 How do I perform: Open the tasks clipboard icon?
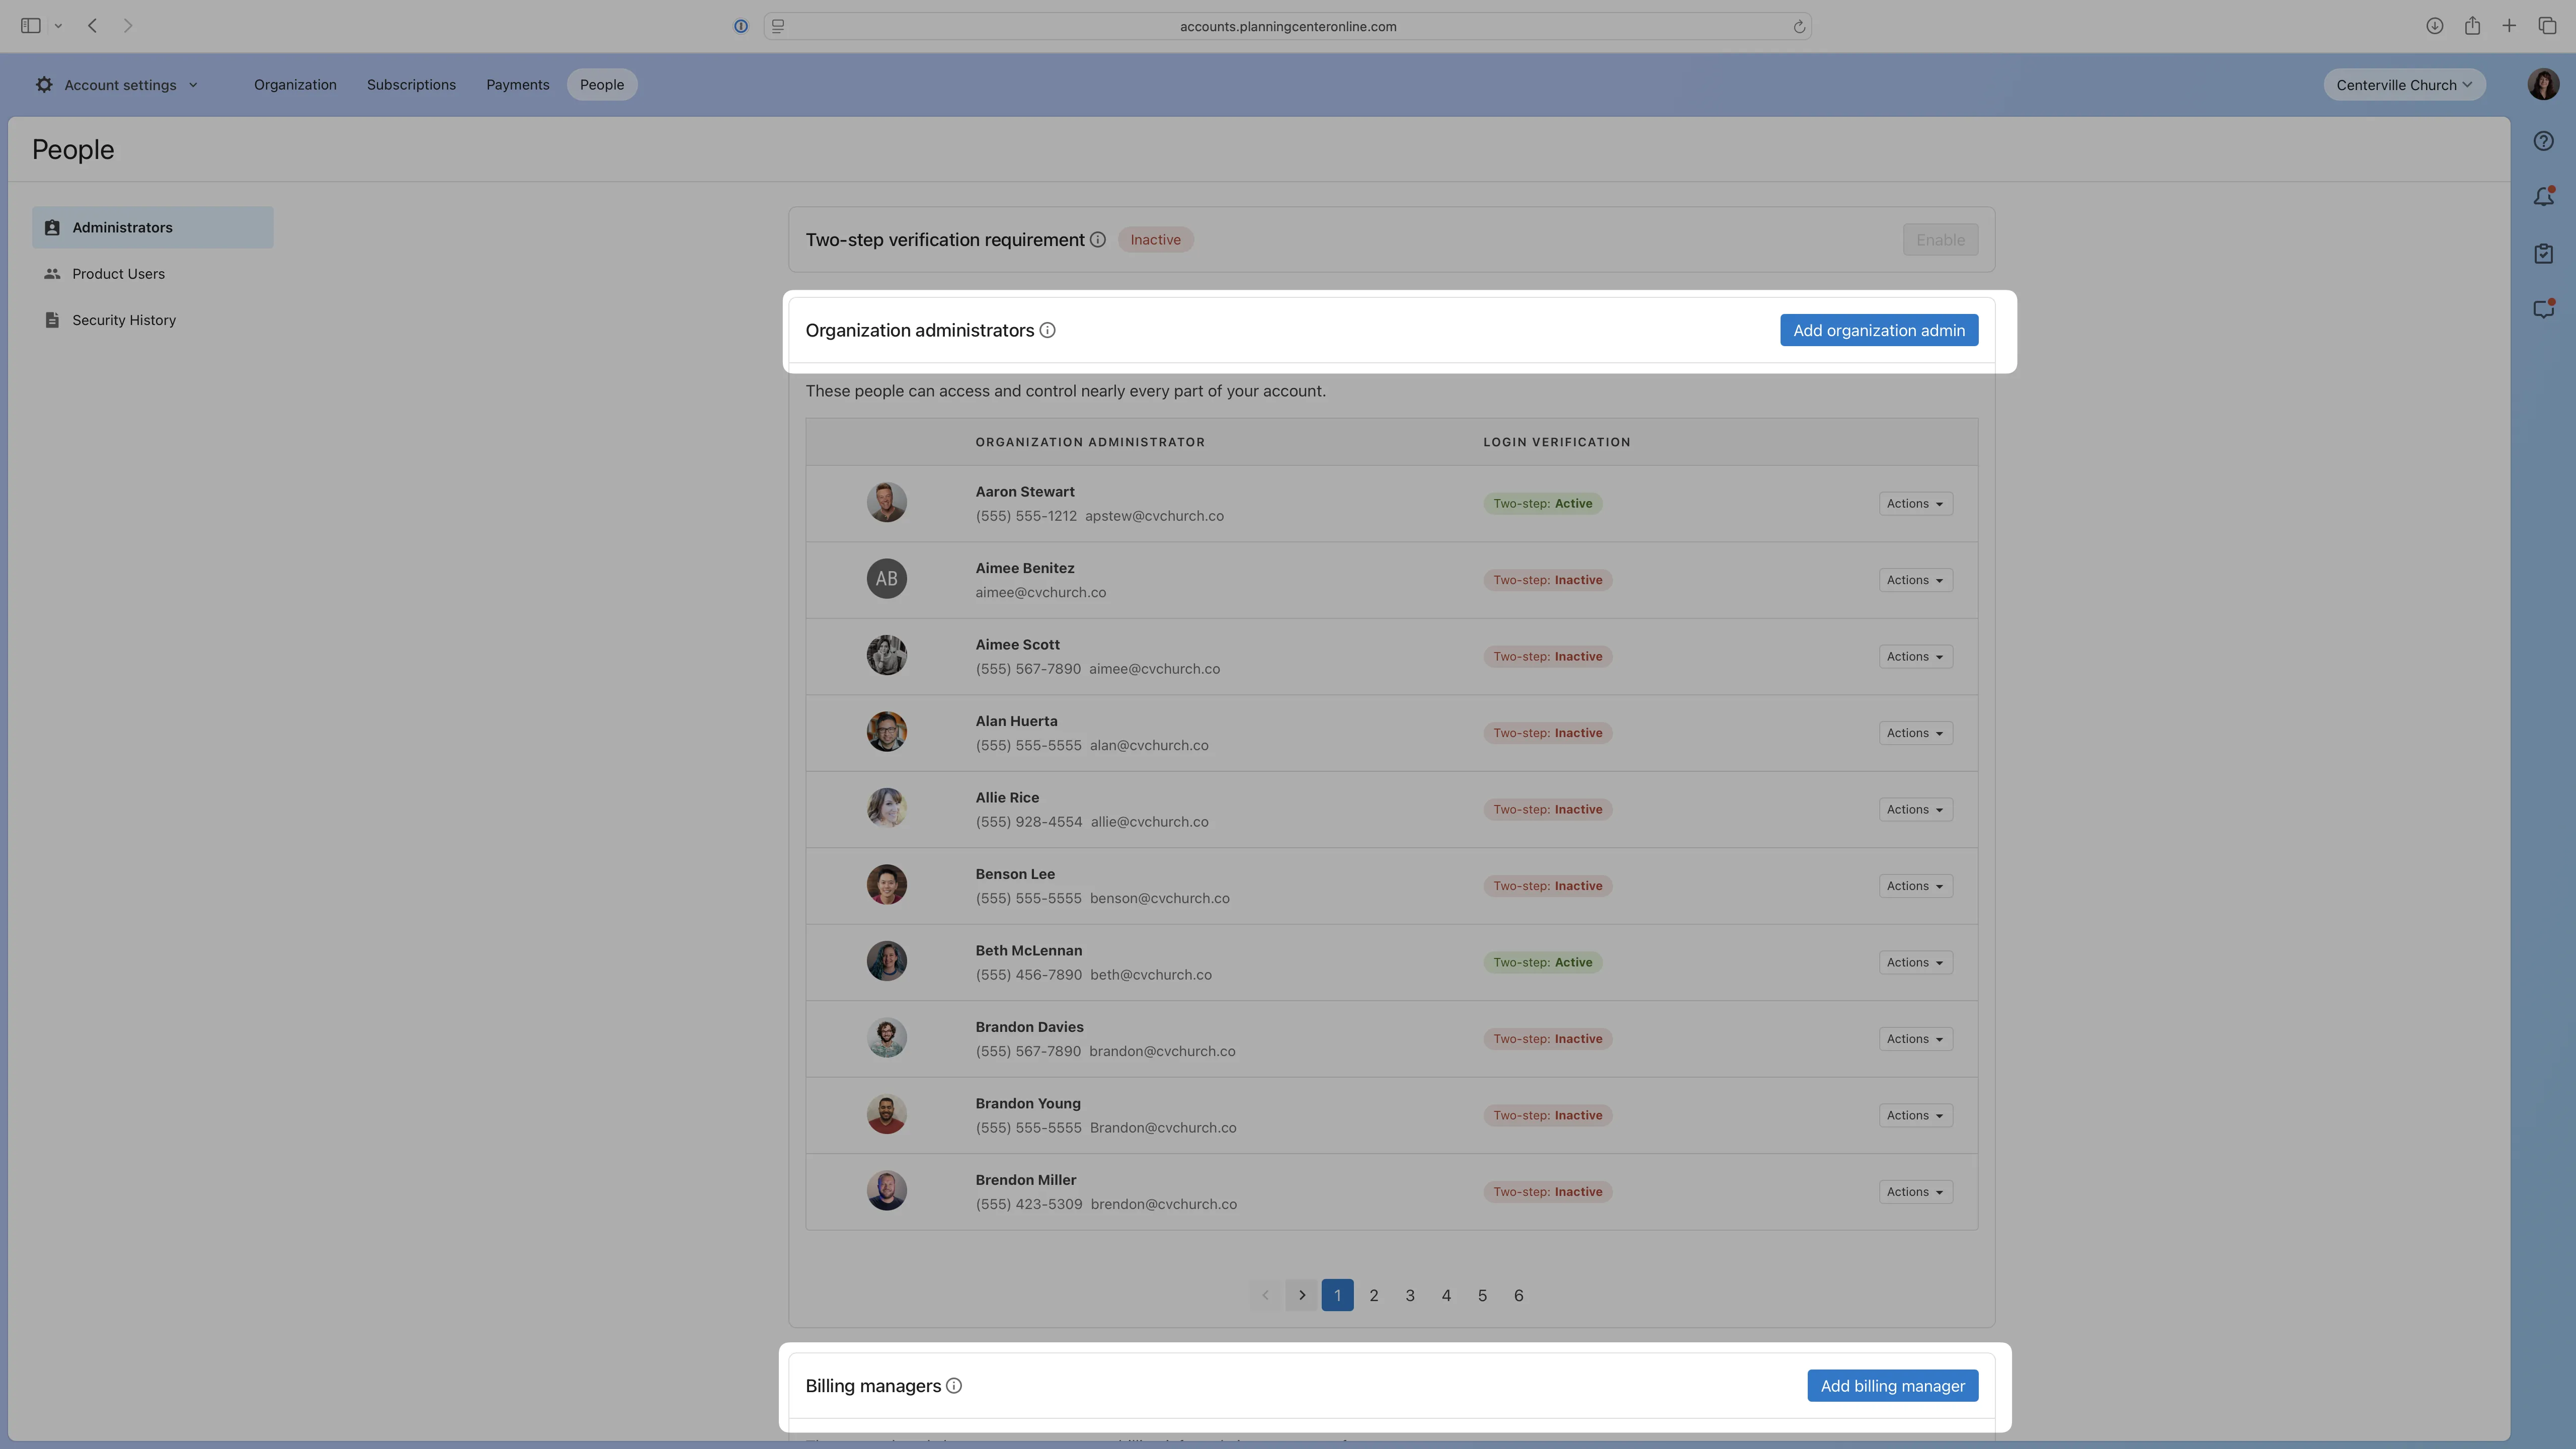tap(2543, 253)
